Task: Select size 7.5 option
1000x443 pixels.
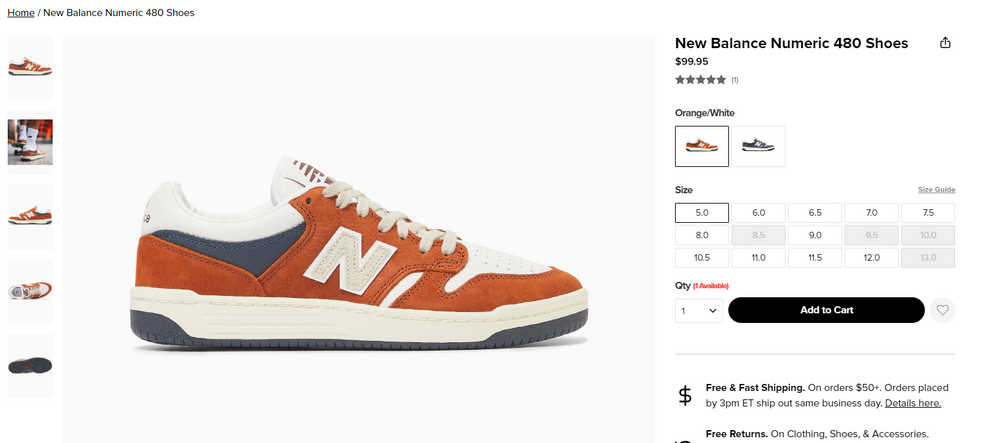Action: [x=927, y=212]
